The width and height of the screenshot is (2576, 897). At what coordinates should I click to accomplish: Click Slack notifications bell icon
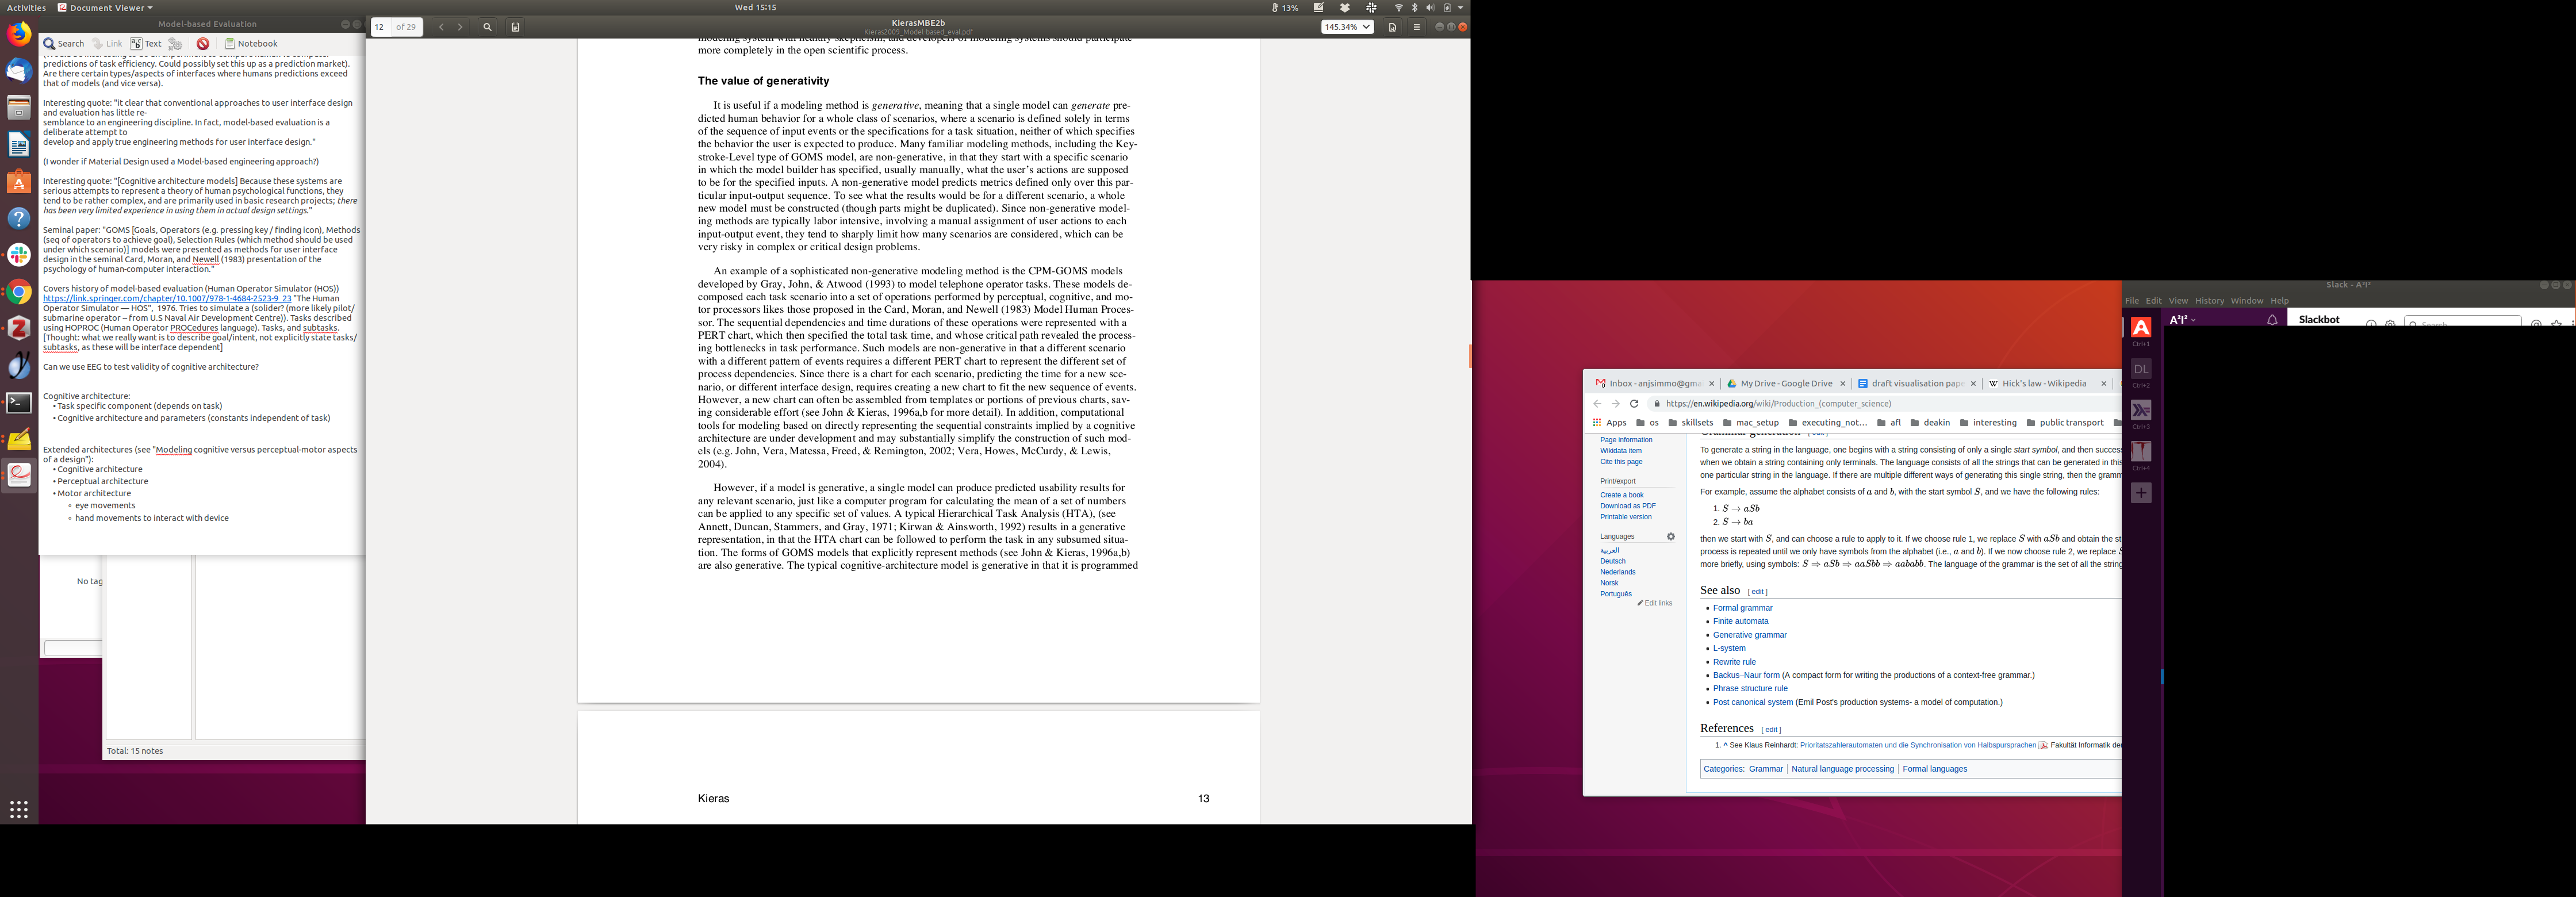2272,320
